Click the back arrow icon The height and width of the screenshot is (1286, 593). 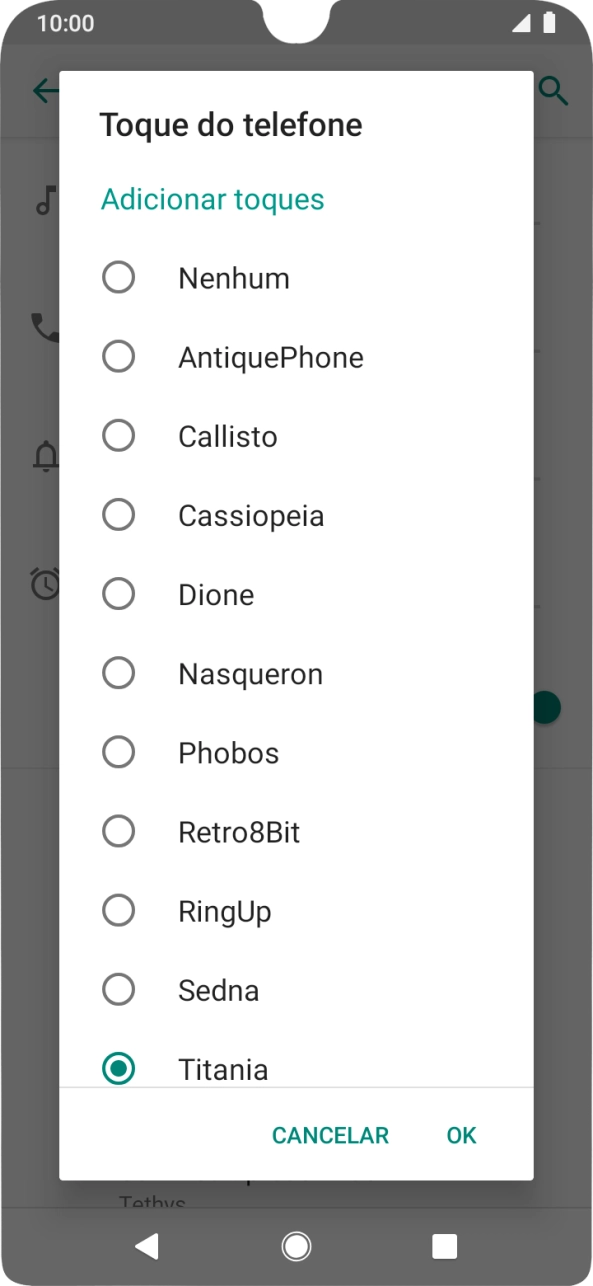44,90
